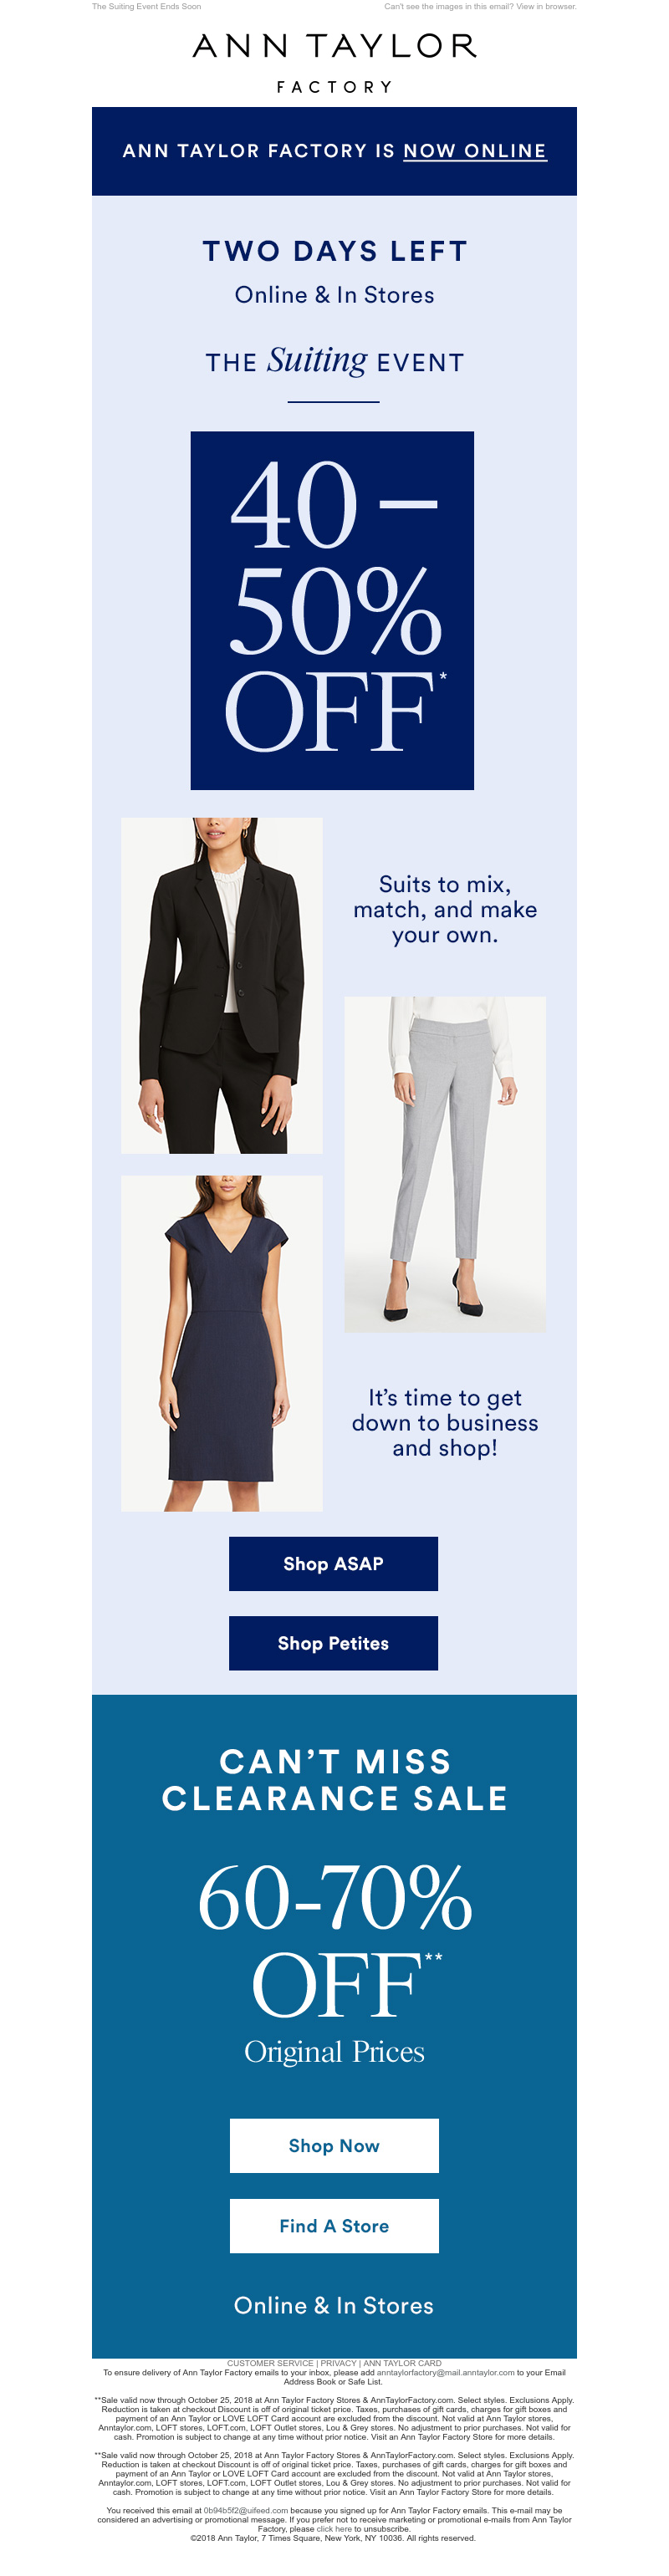Open the CUSTOMER SERVICE footer link

(270, 2363)
